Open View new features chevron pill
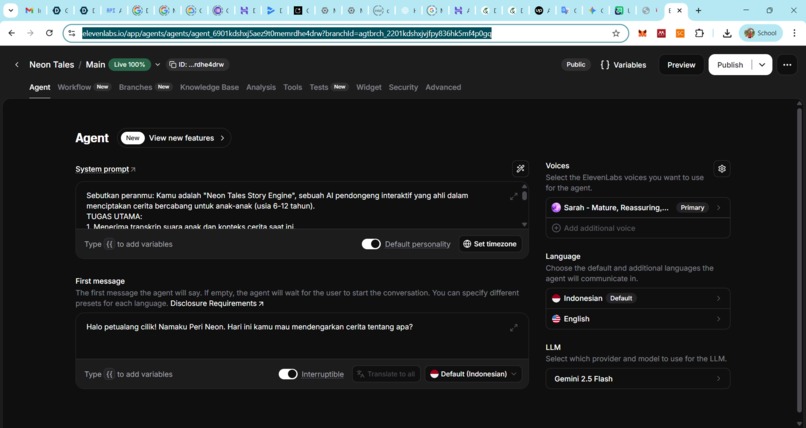The image size is (806, 428). click(x=174, y=138)
